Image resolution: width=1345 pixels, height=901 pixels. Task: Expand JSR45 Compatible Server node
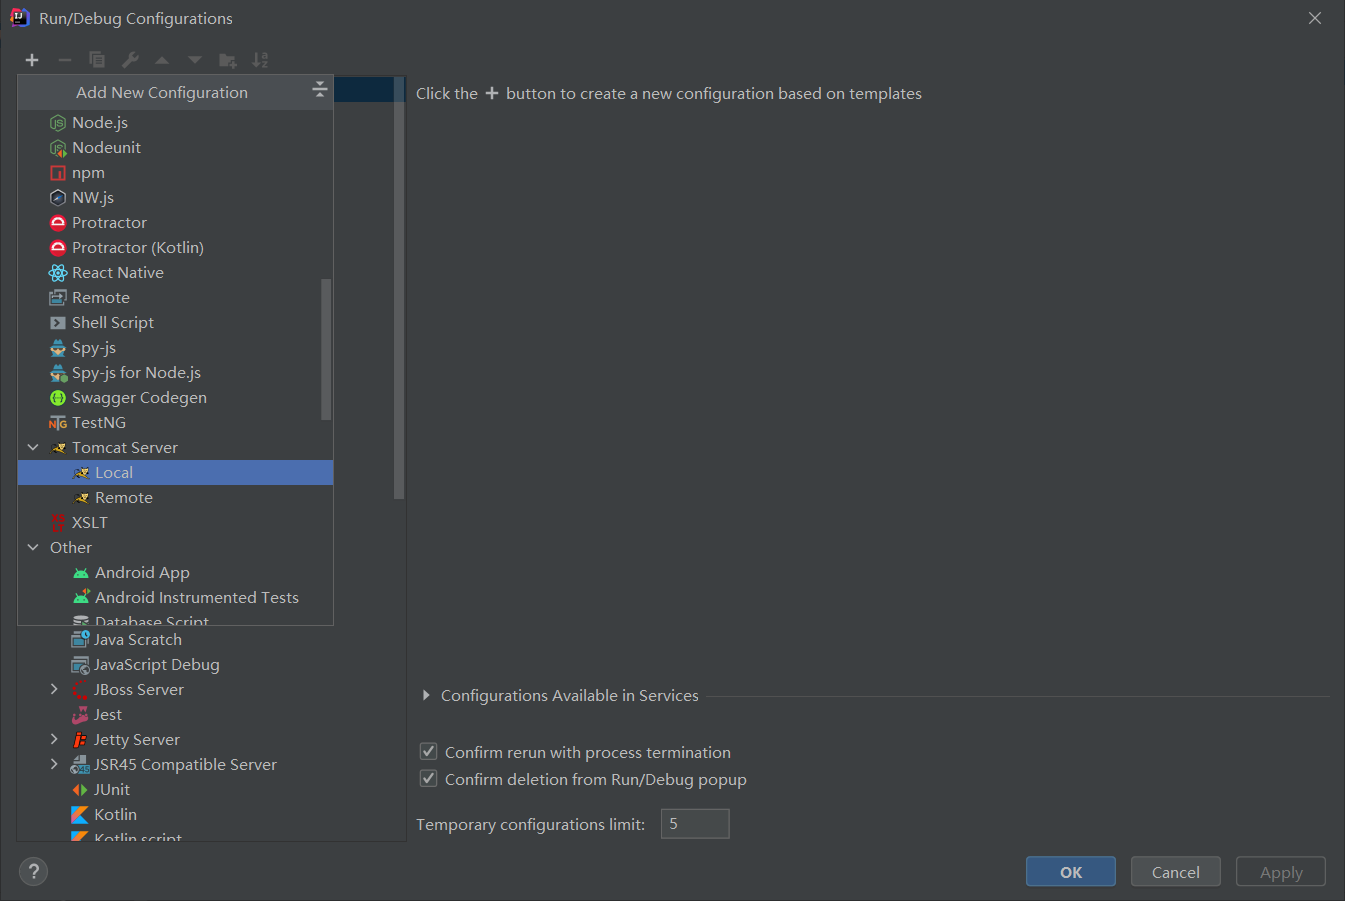pyautogui.click(x=54, y=764)
